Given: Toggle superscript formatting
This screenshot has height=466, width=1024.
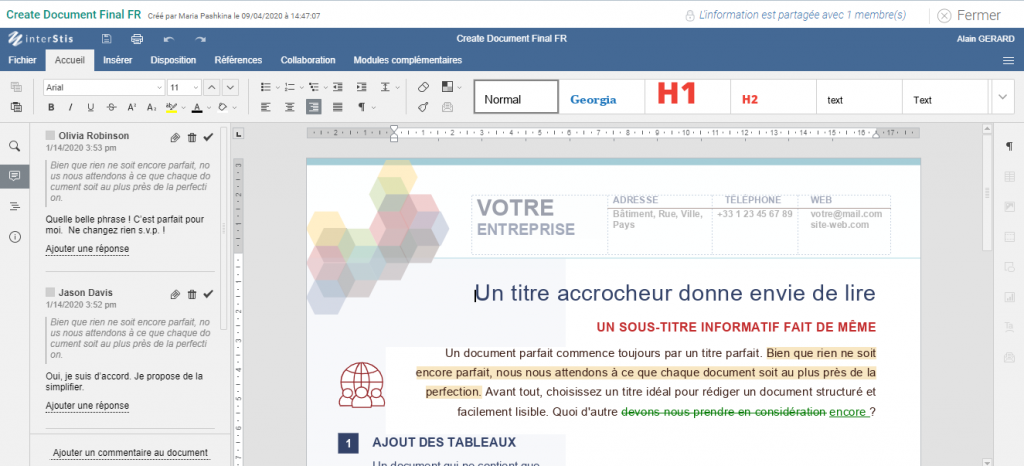Looking at the screenshot, I should (131, 107).
